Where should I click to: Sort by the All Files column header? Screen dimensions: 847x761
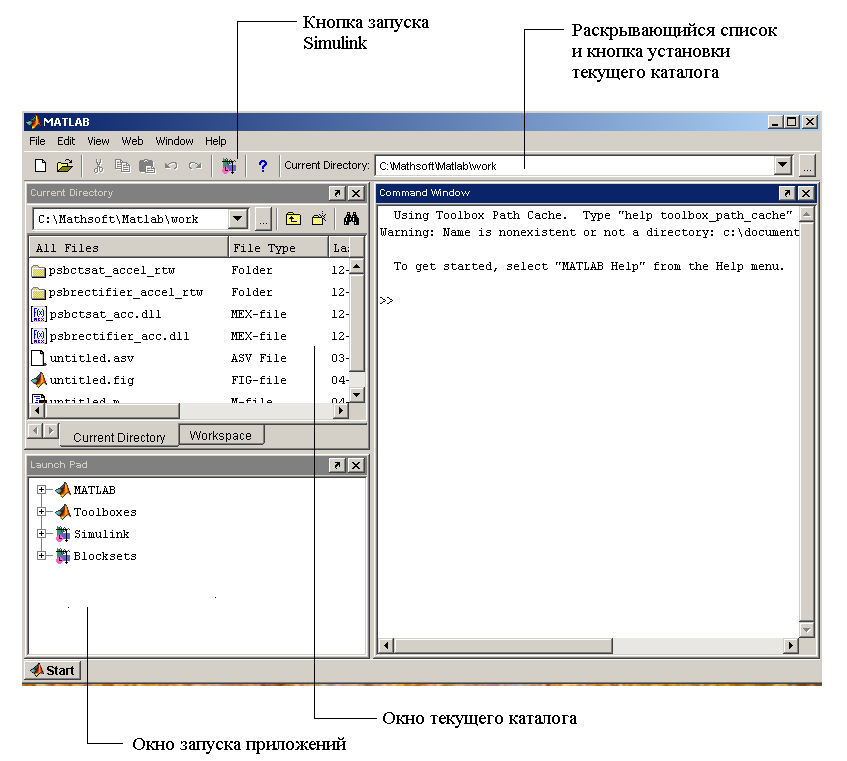pos(129,248)
